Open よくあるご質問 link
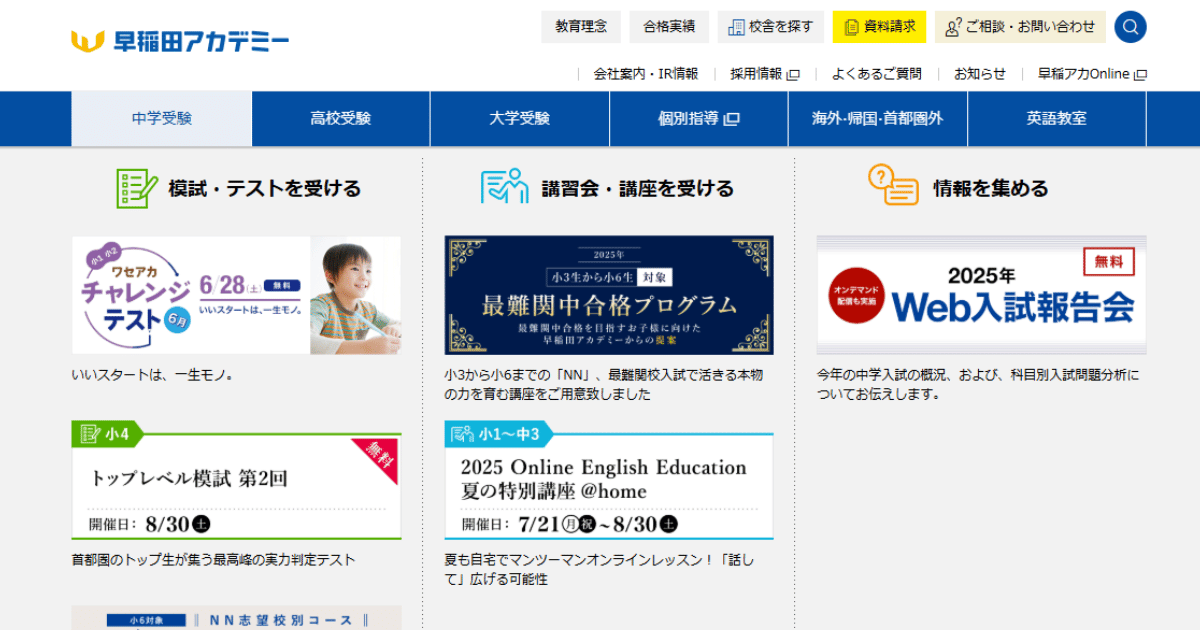Viewport: 1200px width, 630px height. pos(877,74)
